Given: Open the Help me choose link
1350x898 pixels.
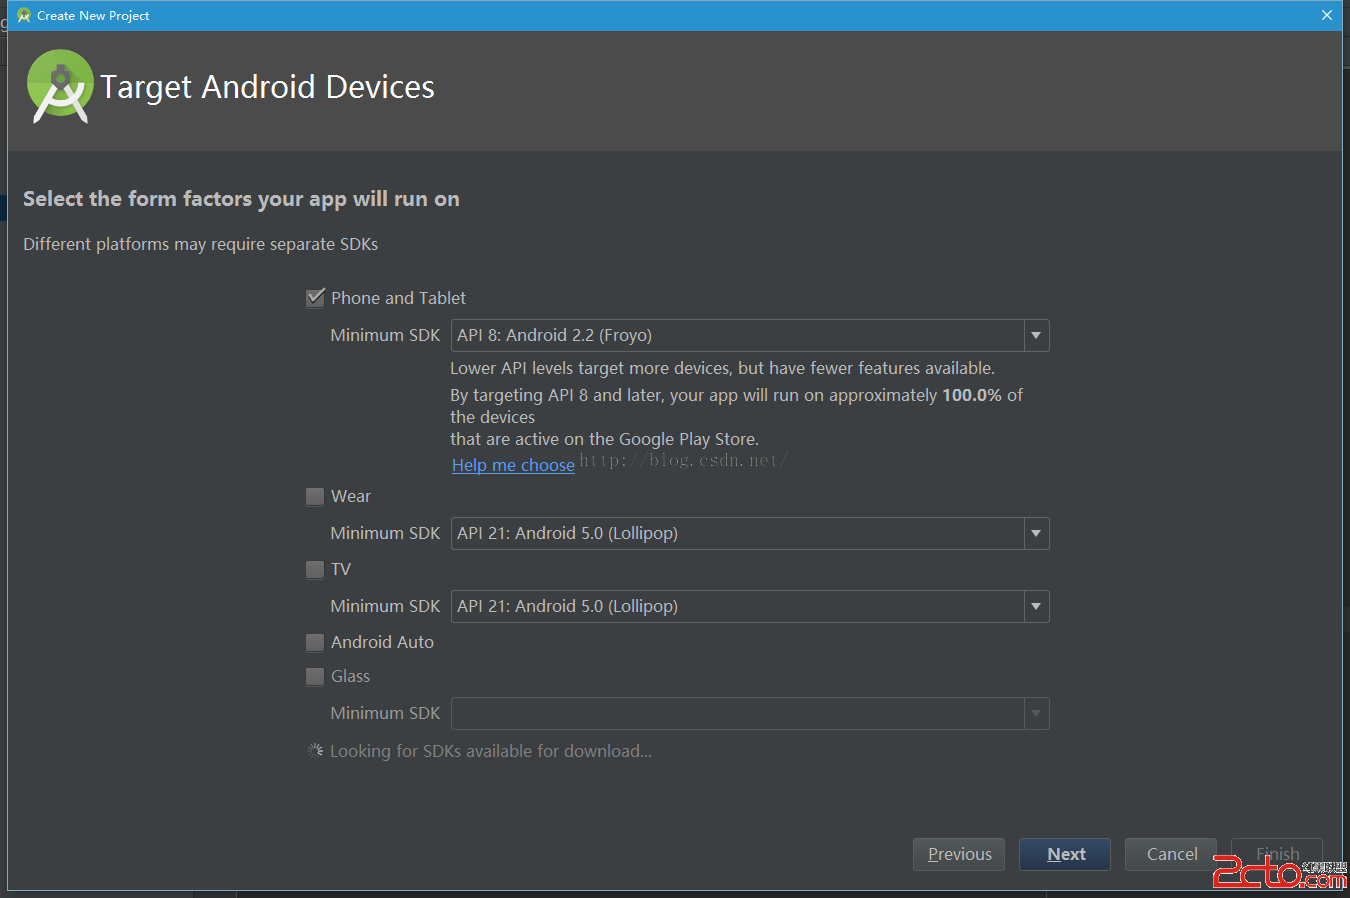Looking at the screenshot, I should (x=513, y=465).
